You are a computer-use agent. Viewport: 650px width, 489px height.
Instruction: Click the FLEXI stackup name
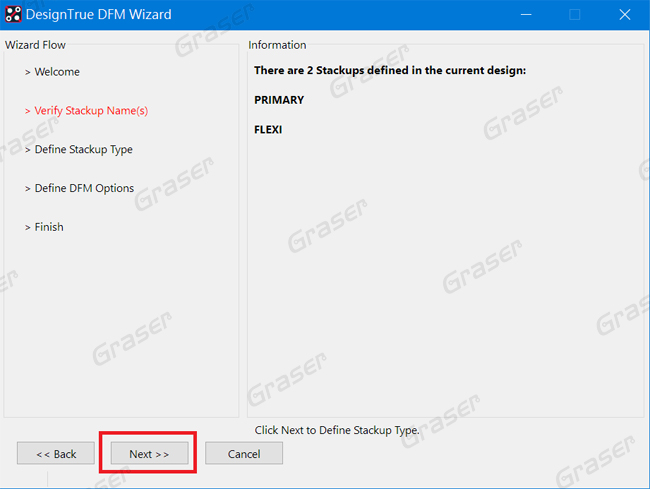[x=268, y=130]
